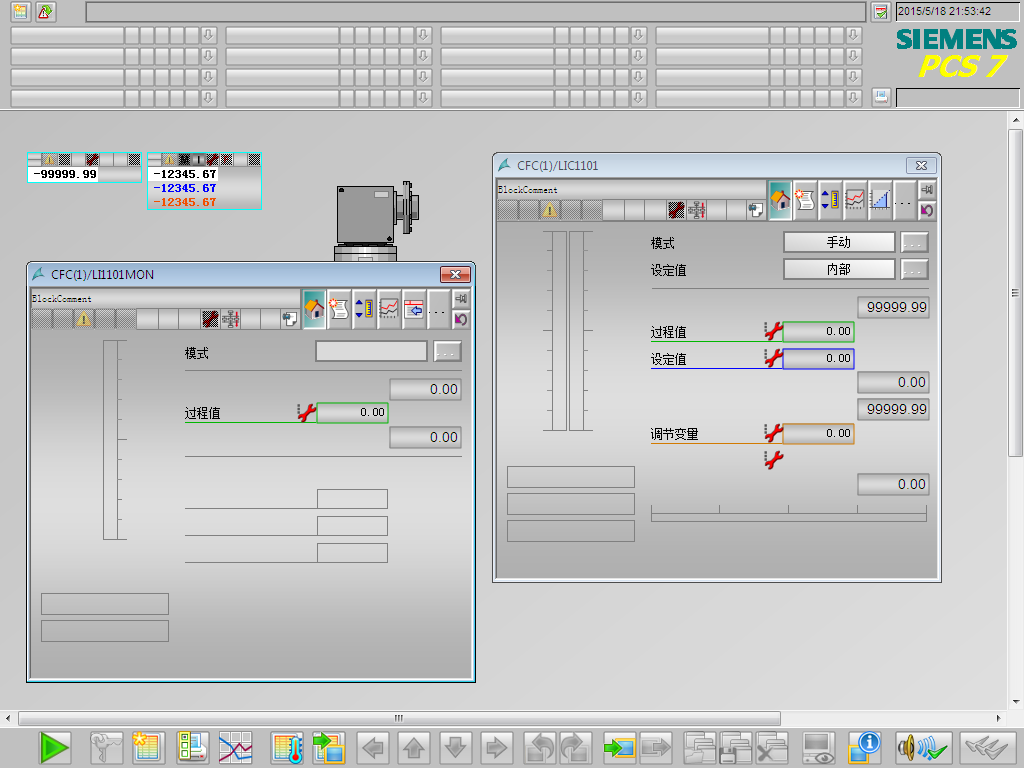Click the table with thermometer icon
The image size is (1024, 768).
pyautogui.click(x=287, y=747)
